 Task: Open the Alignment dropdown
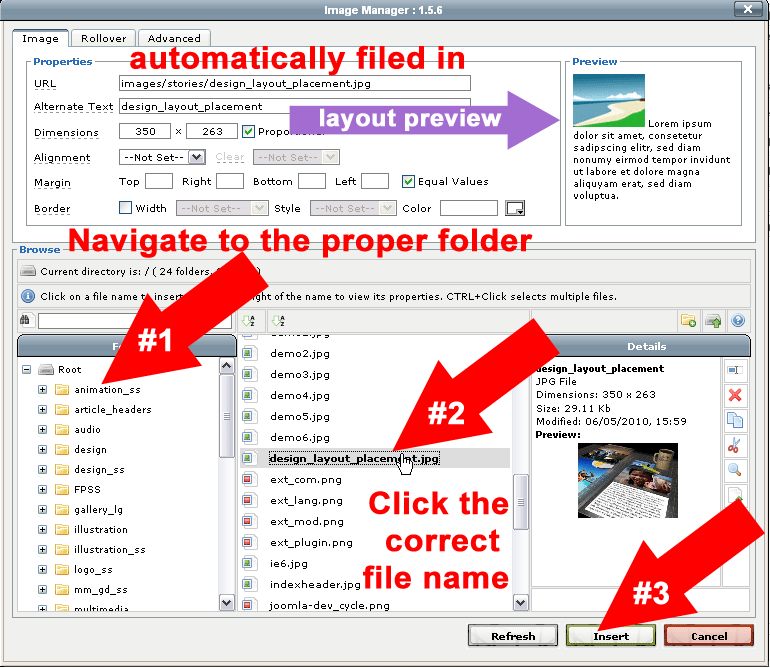click(162, 157)
